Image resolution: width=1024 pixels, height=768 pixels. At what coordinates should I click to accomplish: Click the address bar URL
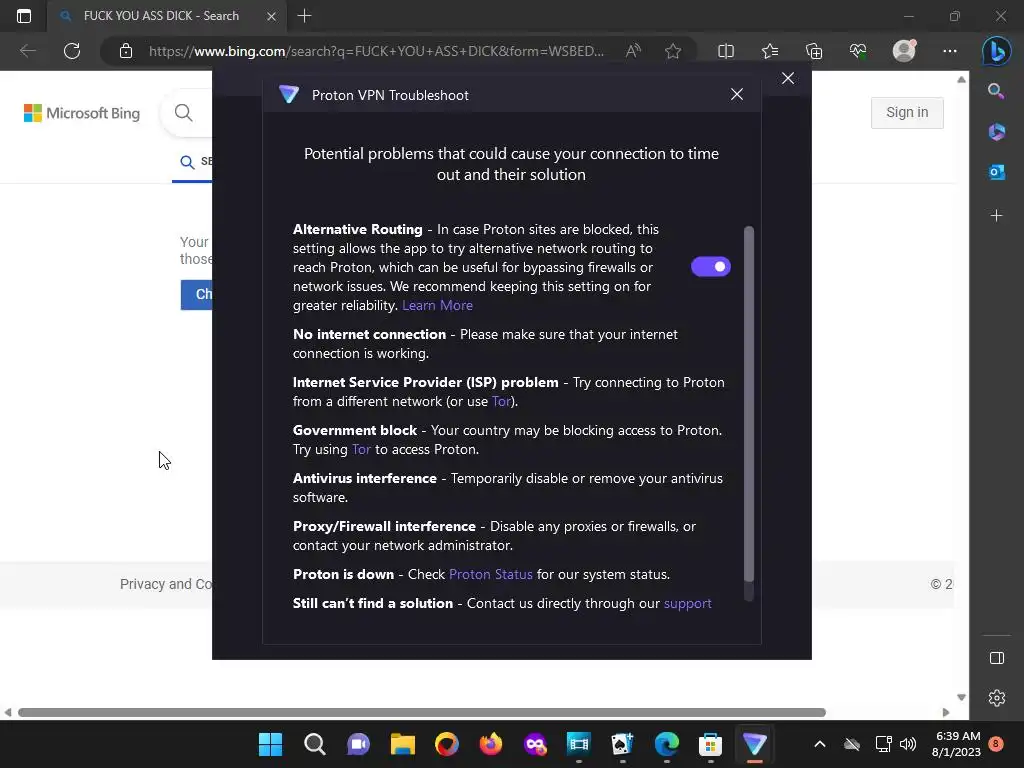(376, 51)
